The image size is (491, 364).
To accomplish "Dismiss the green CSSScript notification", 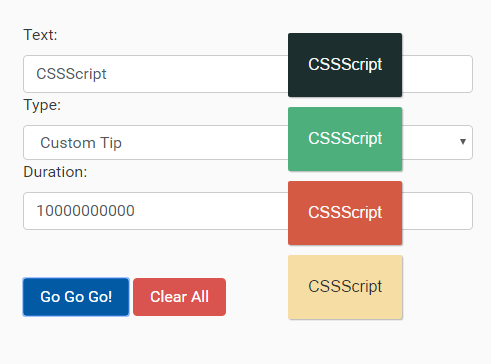I will 345,139.
